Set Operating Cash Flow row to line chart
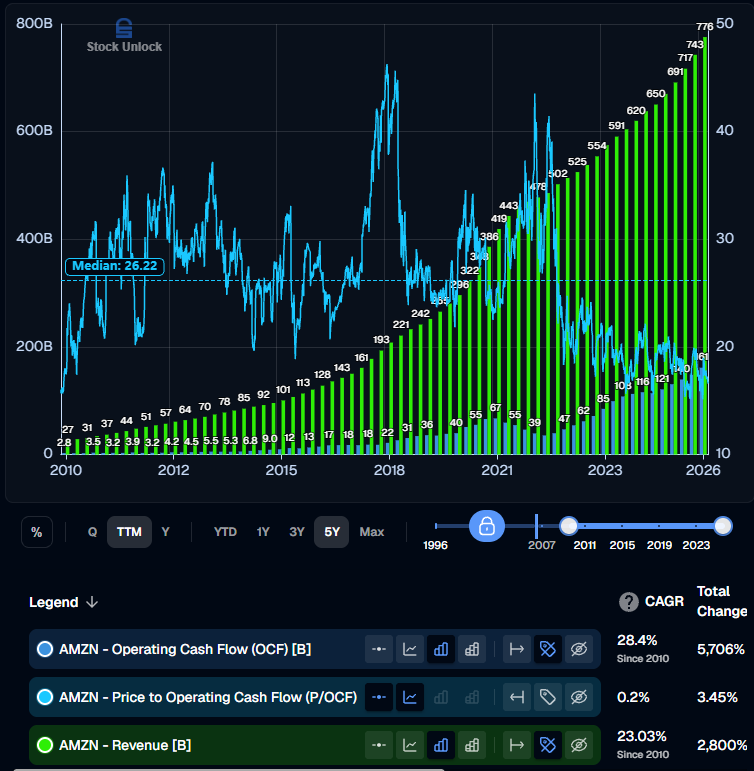 point(410,649)
